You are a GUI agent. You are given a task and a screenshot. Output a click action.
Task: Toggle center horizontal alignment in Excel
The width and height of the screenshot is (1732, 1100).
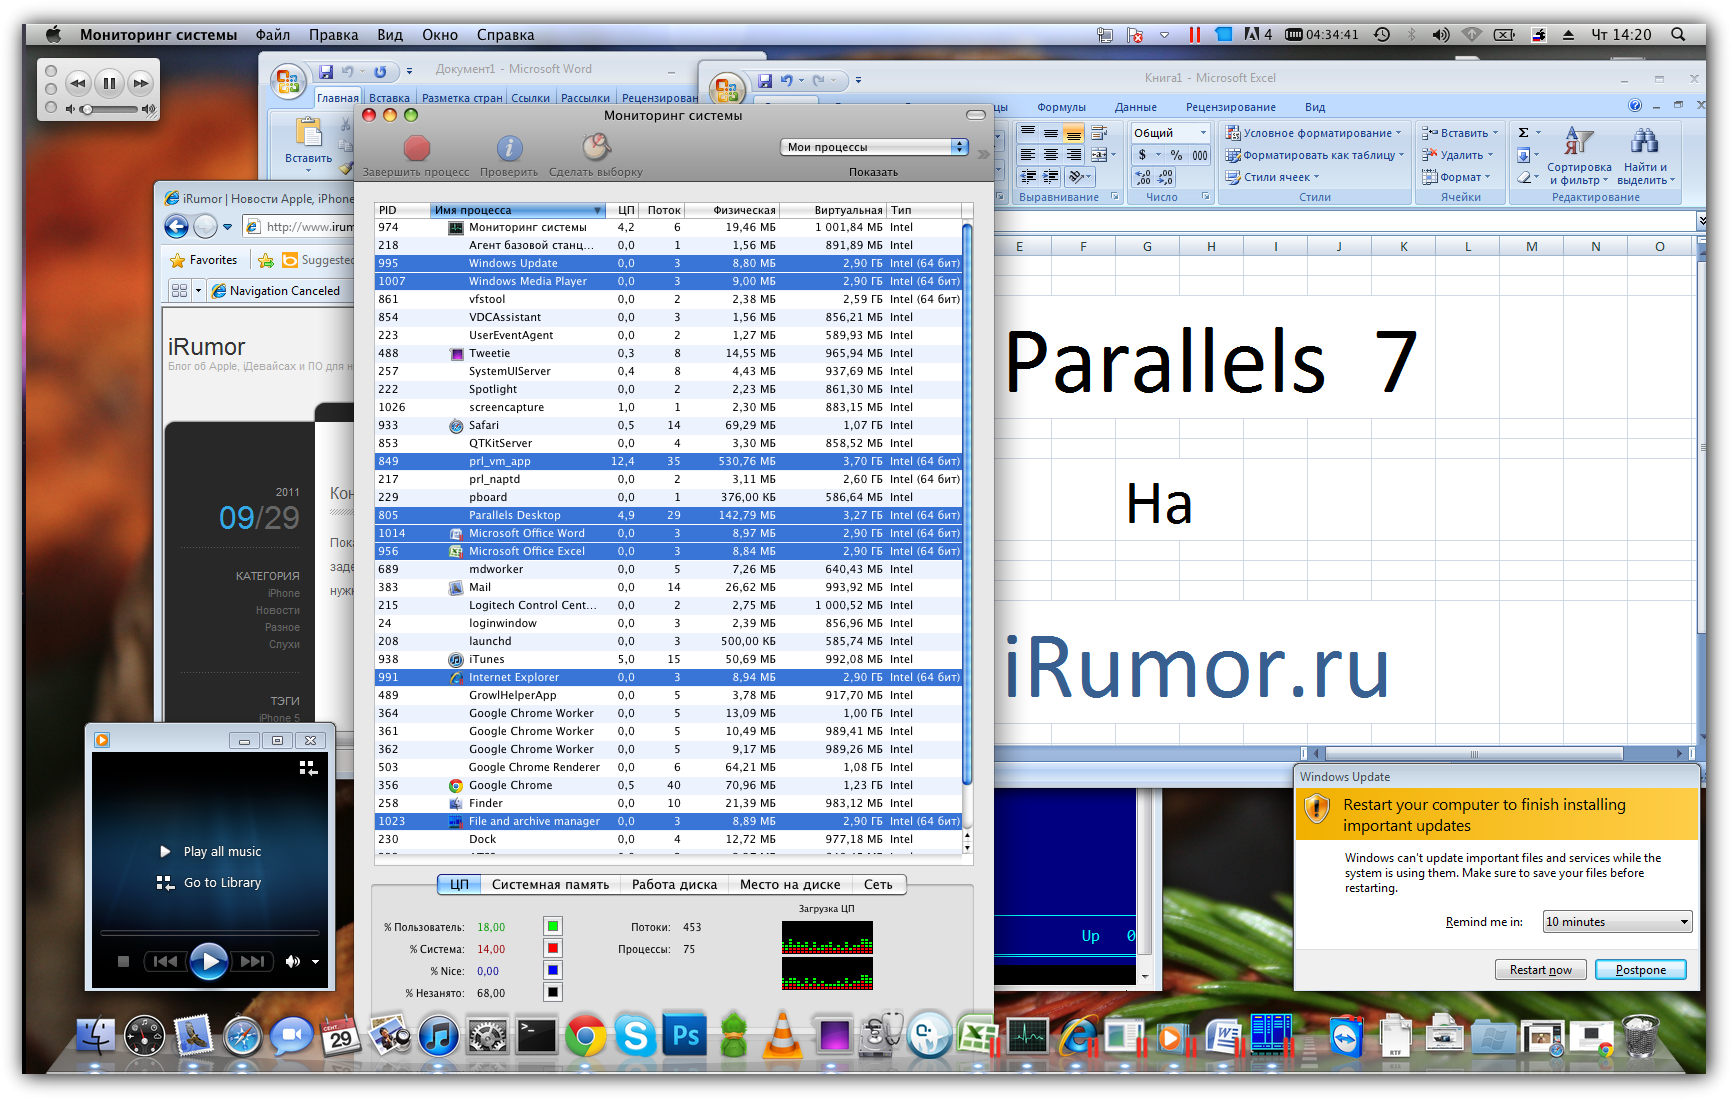coord(1050,155)
